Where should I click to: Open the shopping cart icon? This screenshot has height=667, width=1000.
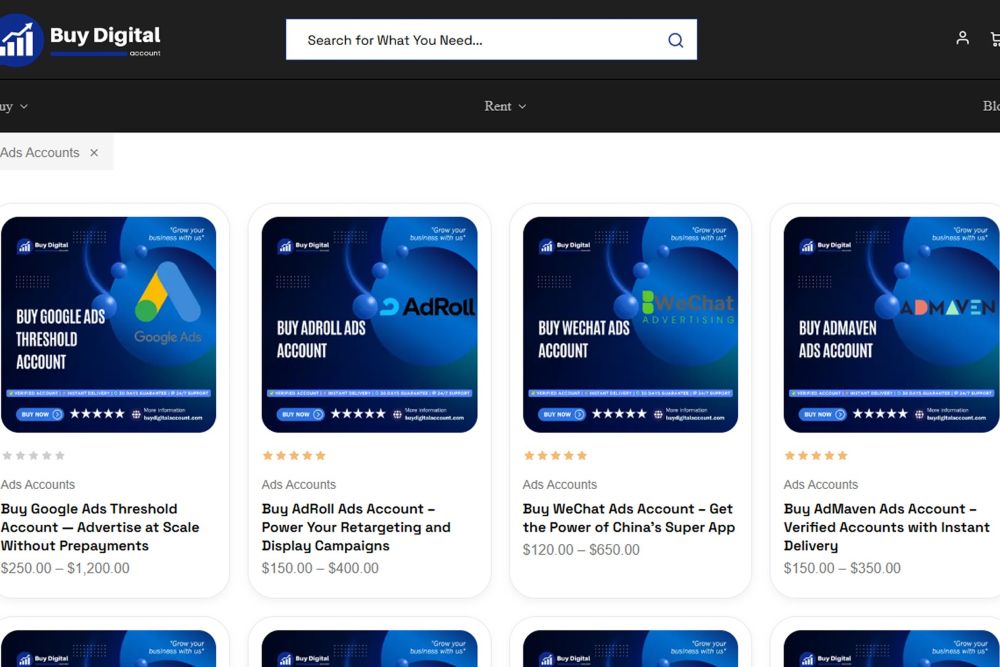(995, 39)
